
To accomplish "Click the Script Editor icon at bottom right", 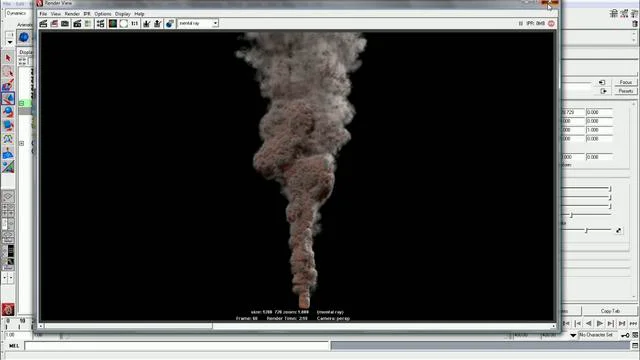I will tap(635, 346).
